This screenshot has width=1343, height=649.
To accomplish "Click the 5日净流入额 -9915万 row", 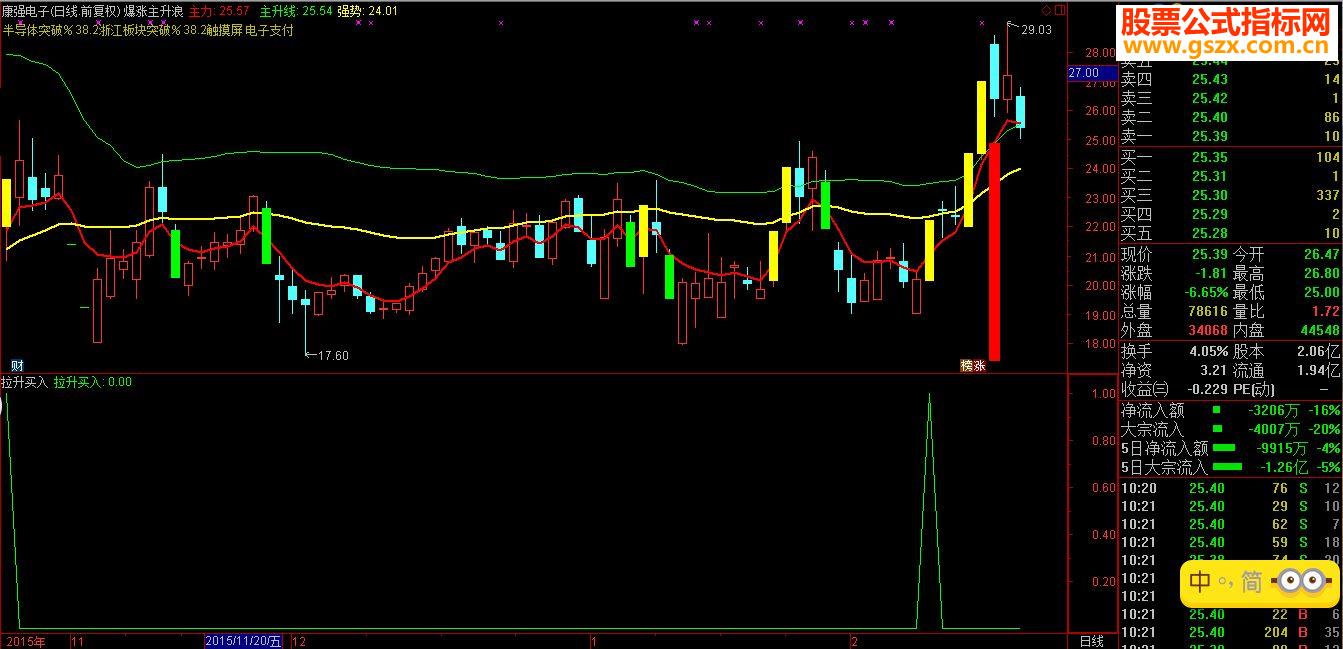I will coord(1230,448).
